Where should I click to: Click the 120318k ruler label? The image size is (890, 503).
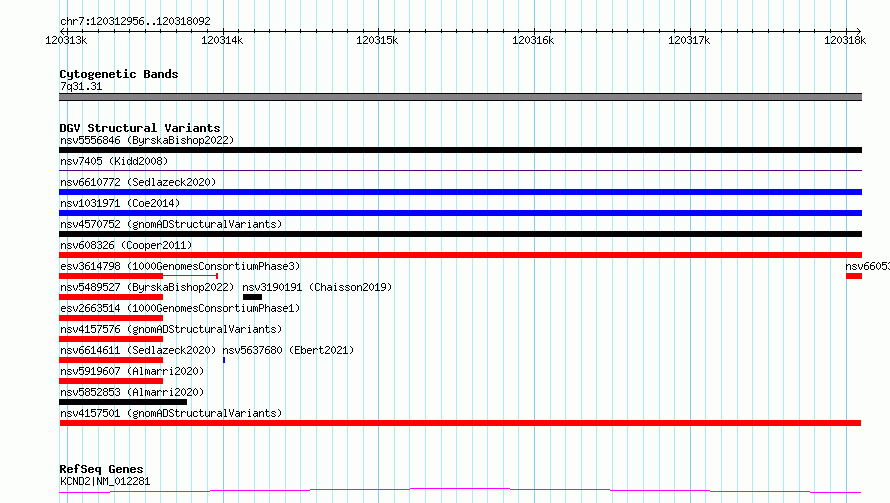point(845,40)
